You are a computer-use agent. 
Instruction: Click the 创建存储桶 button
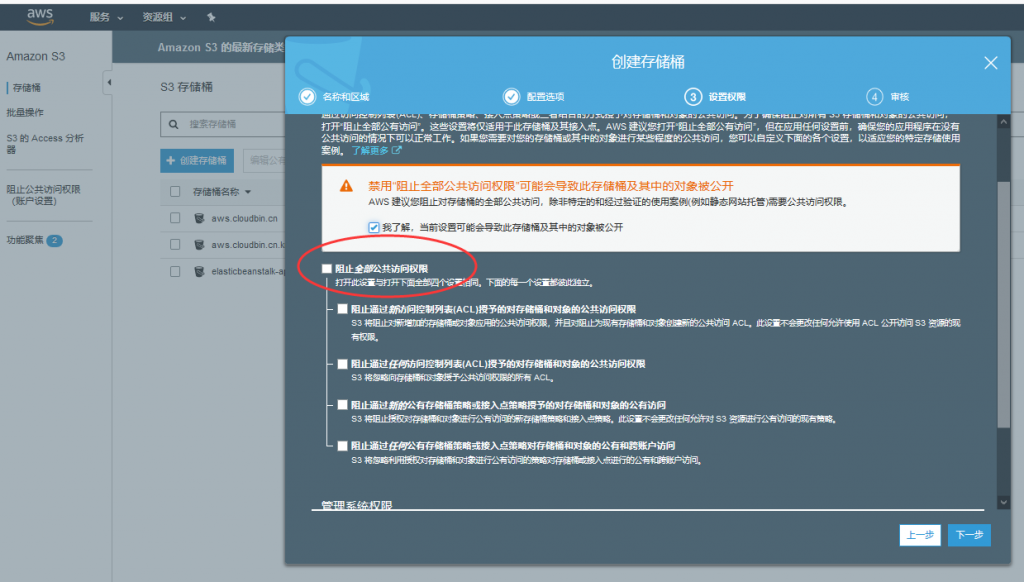(197, 161)
